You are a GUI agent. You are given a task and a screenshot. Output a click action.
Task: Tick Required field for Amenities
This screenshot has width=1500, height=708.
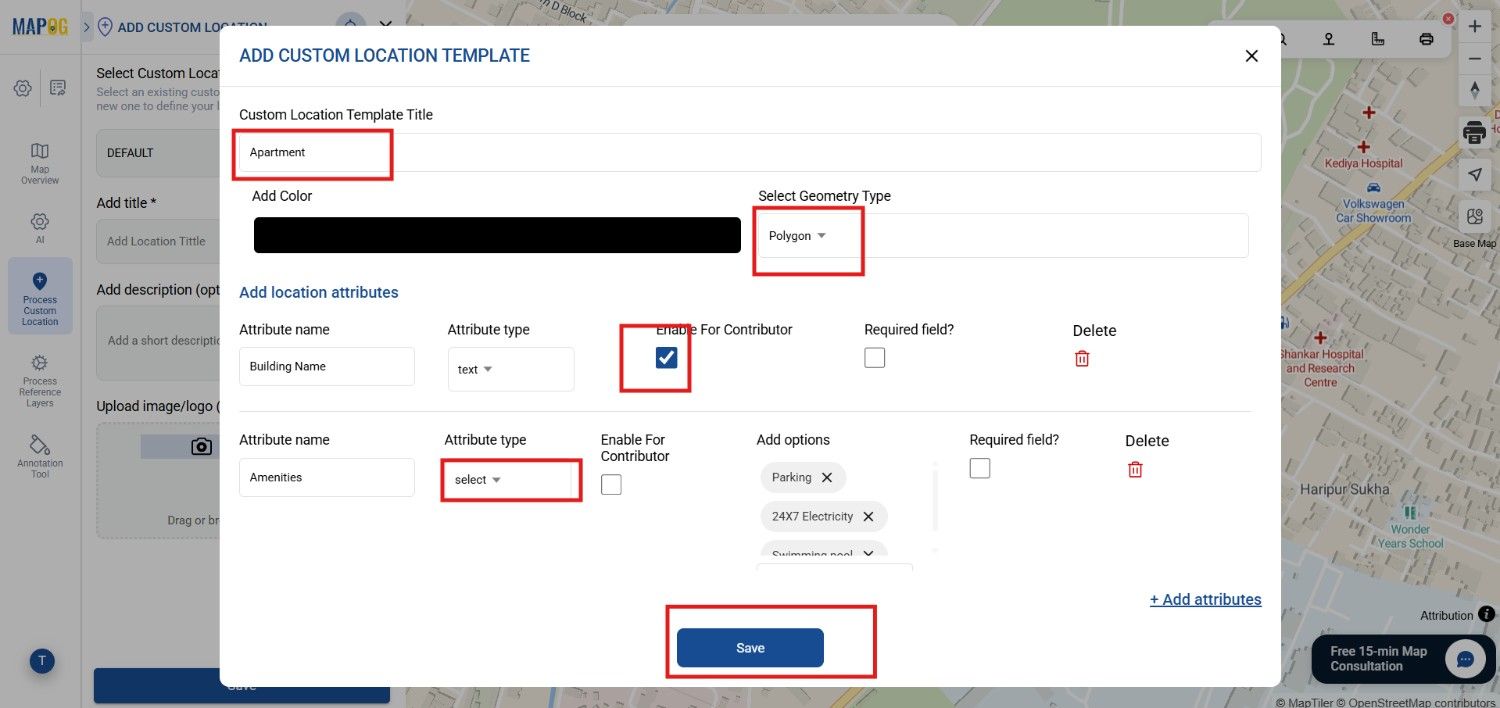pos(980,468)
